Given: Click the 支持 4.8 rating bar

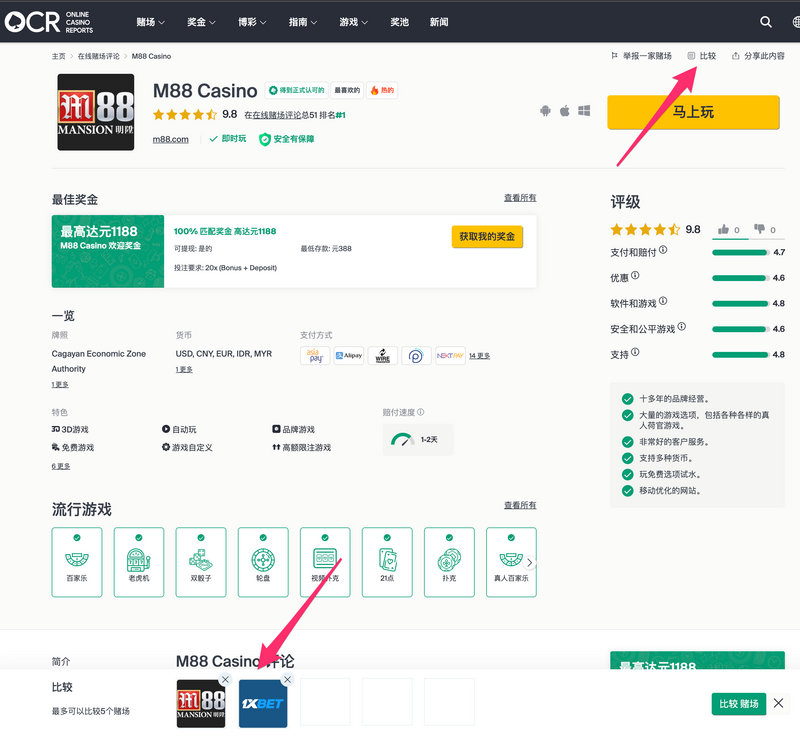Looking at the screenshot, I should 740,354.
